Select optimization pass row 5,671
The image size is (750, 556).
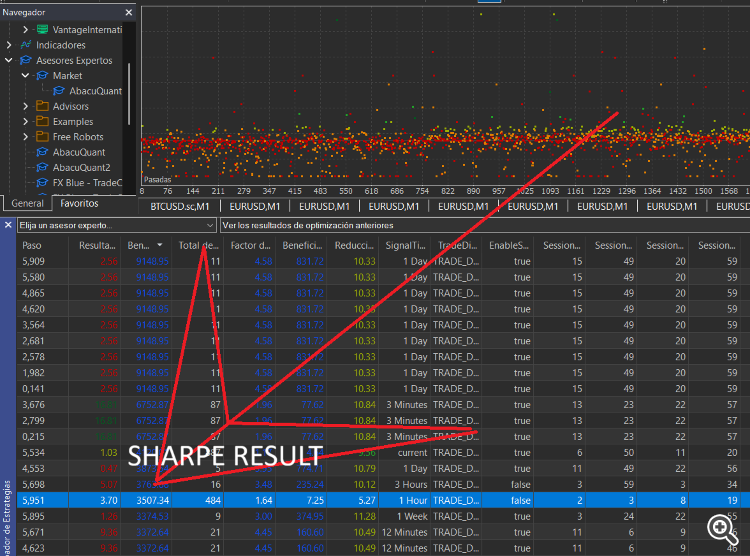pos(383,533)
